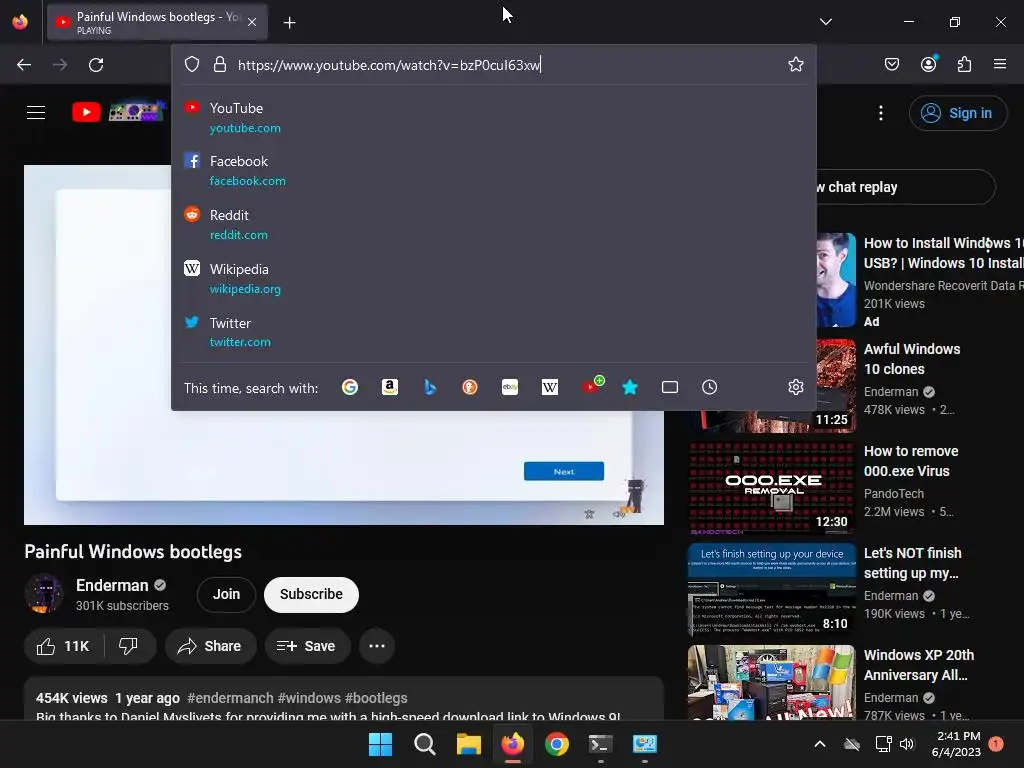Screen dimensions: 1024x768
Task: Search within history clock icon
Action: pyautogui.click(x=709, y=387)
